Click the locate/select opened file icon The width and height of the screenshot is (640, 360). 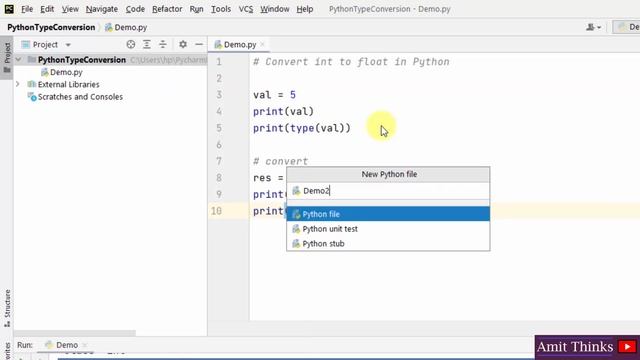pyautogui.click(x=131, y=44)
